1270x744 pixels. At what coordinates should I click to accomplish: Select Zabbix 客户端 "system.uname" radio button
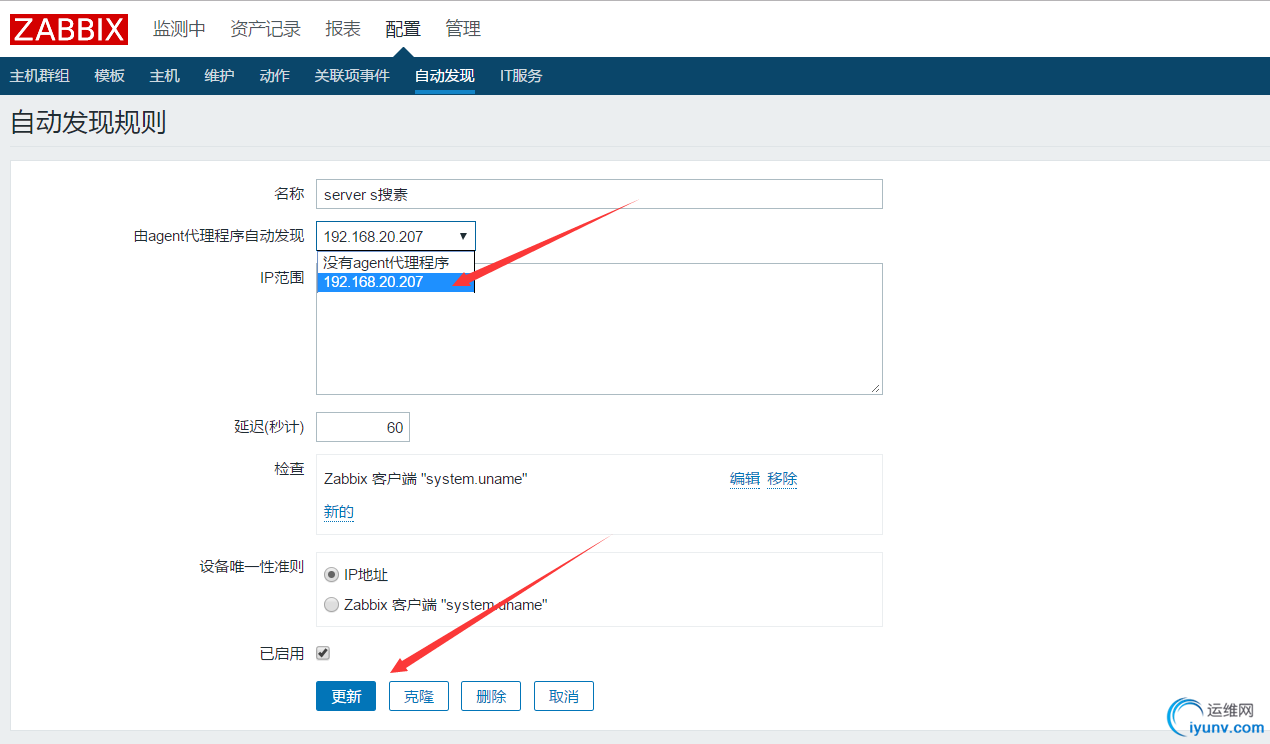click(332, 604)
